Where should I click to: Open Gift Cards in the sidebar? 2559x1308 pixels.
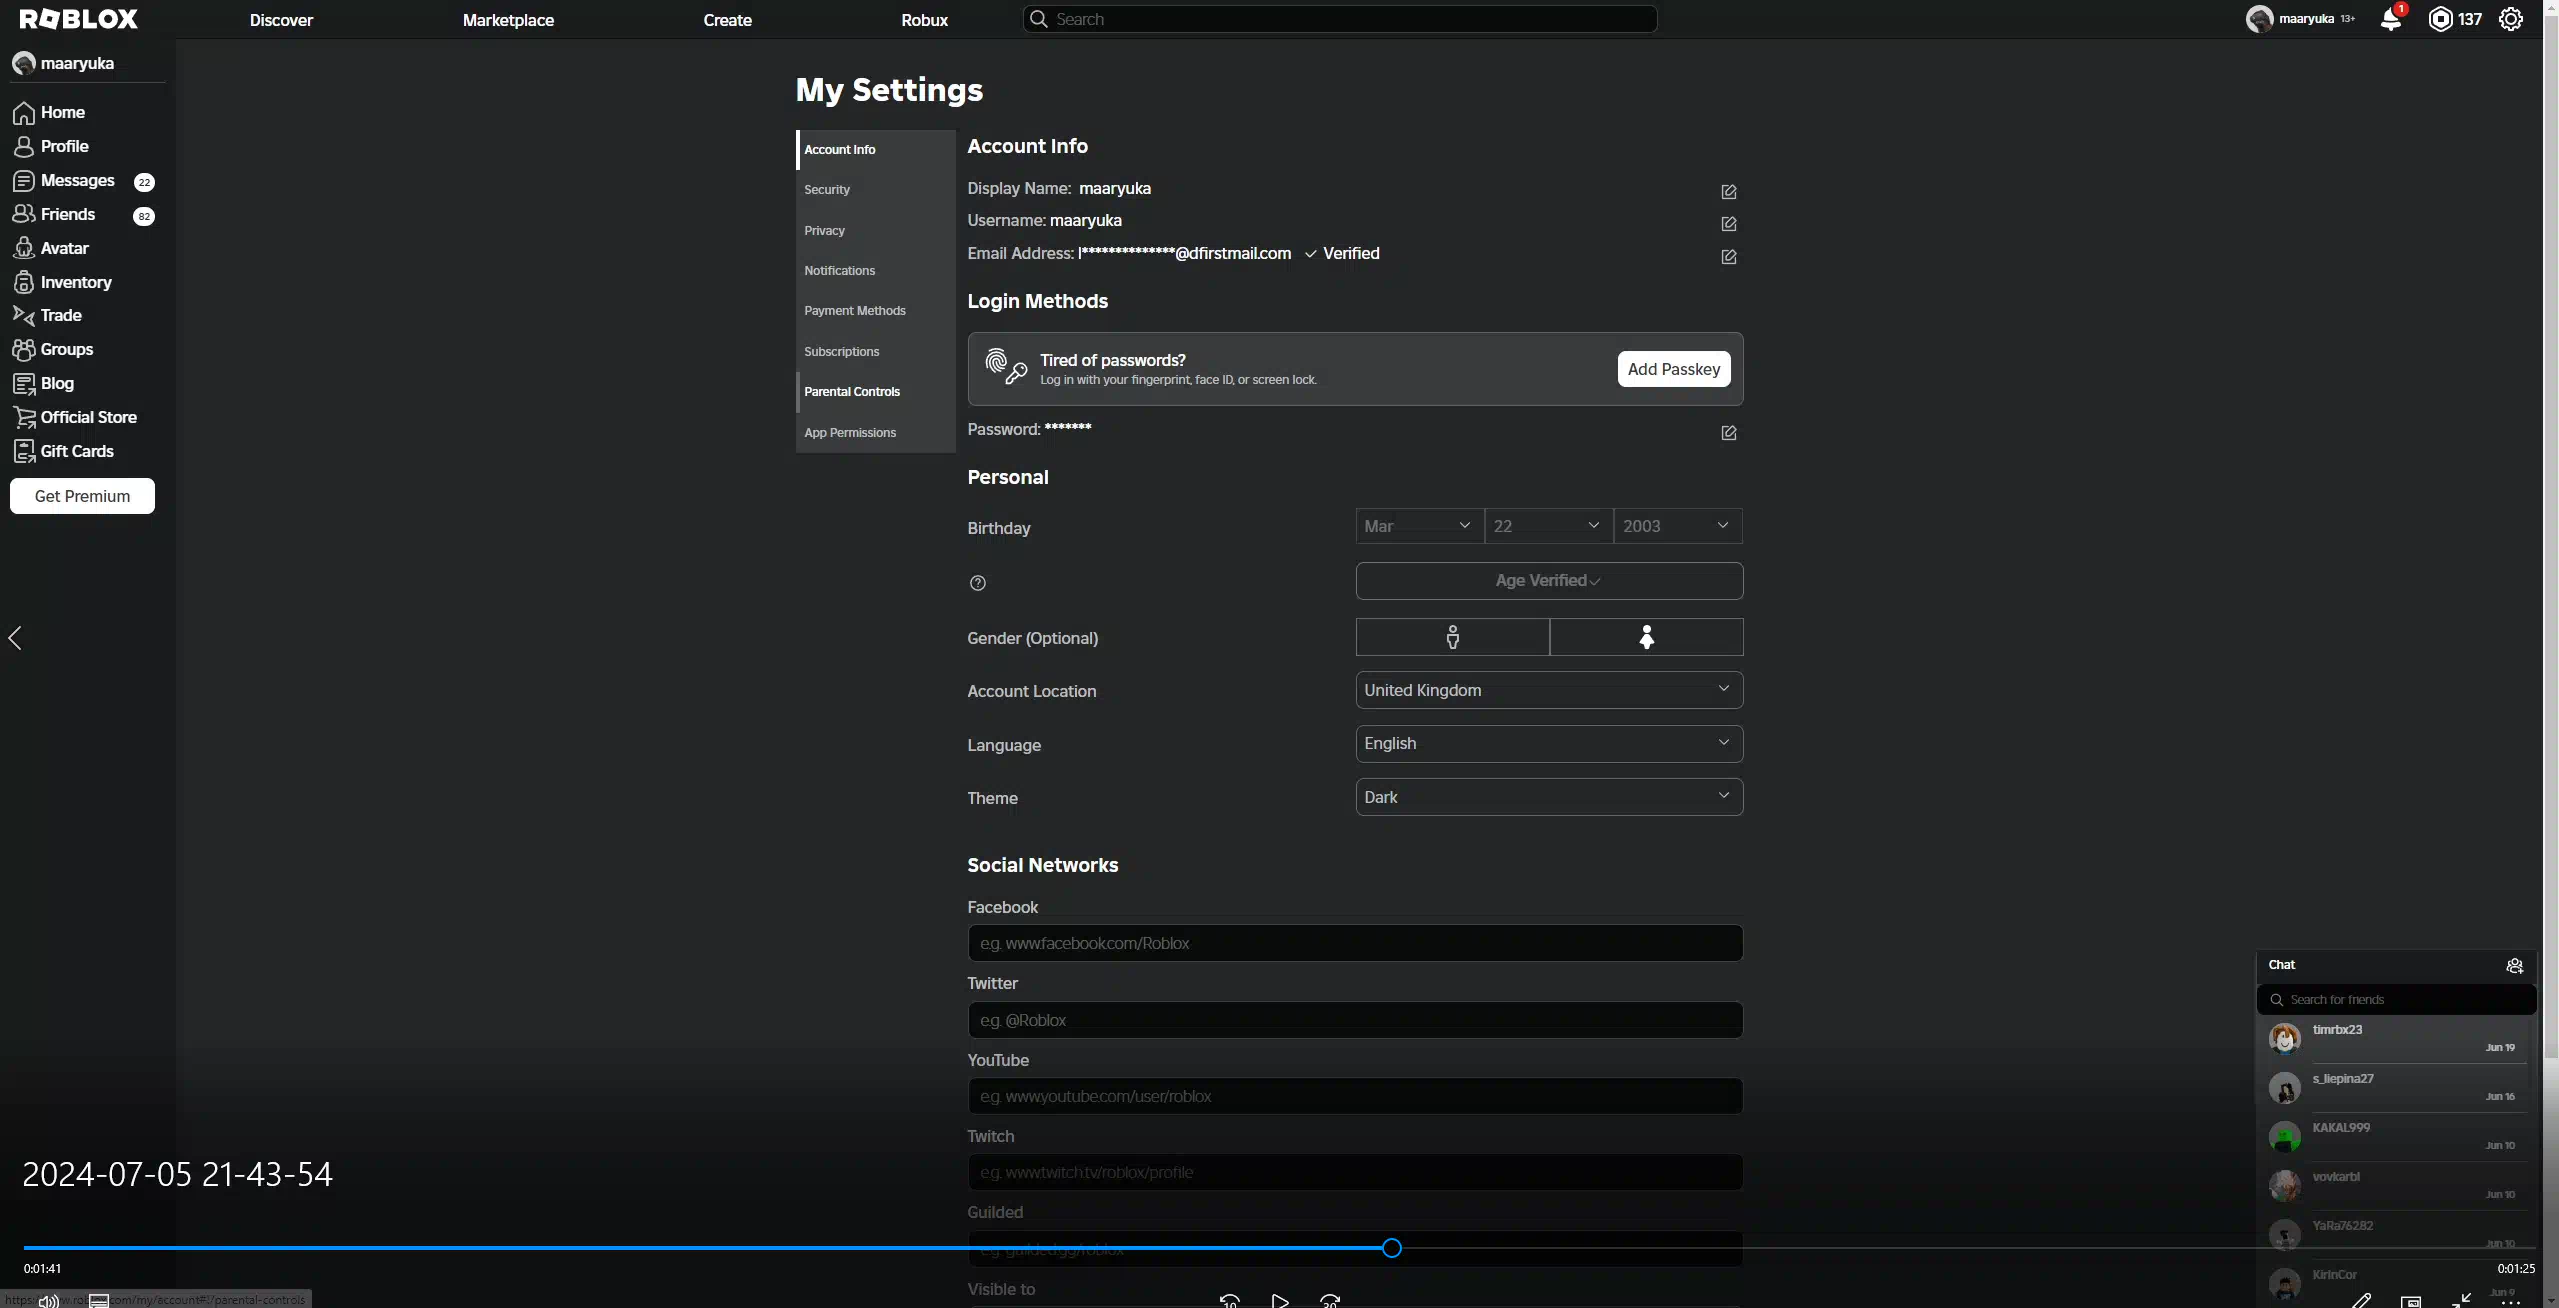[64, 451]
